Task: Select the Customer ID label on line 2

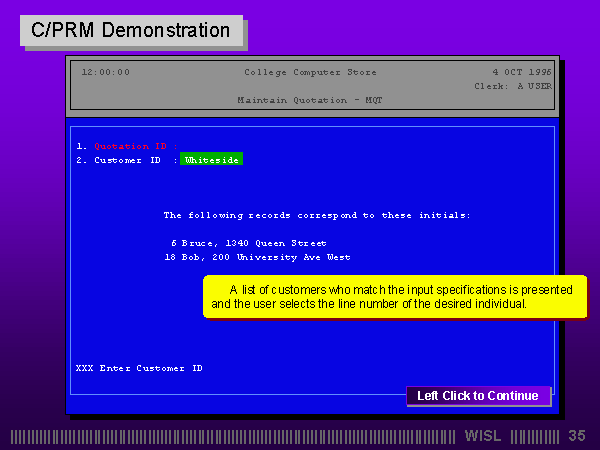Action: (126, 160)
